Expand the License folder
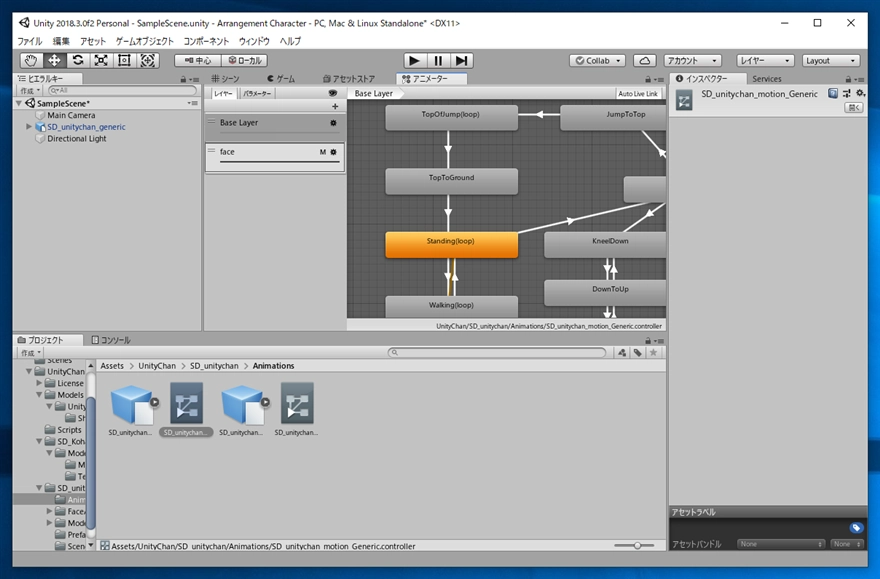The image size is (880, 579). click(39, 383)
